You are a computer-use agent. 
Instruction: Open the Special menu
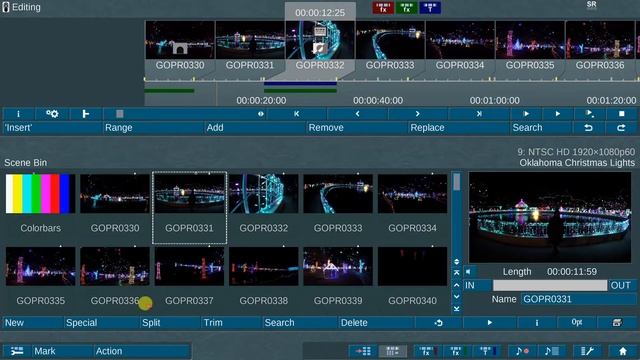(101, 323)
